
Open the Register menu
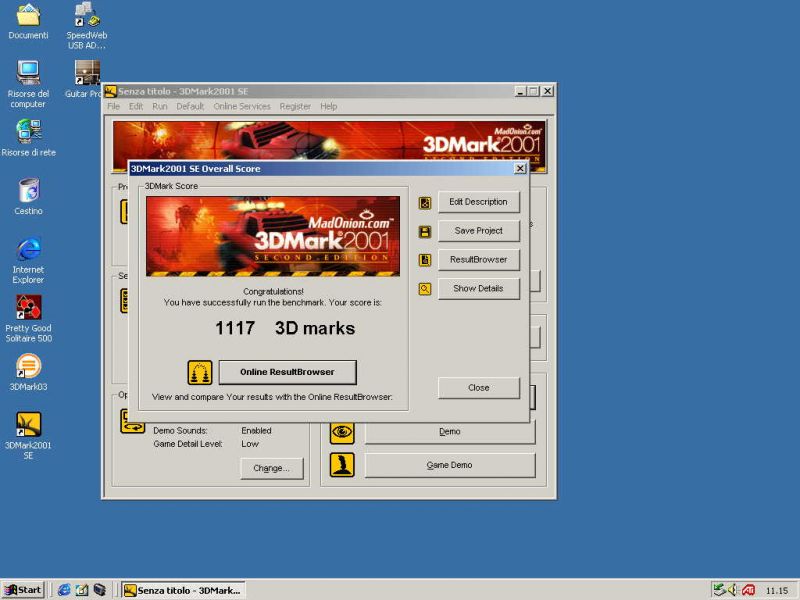295,106
